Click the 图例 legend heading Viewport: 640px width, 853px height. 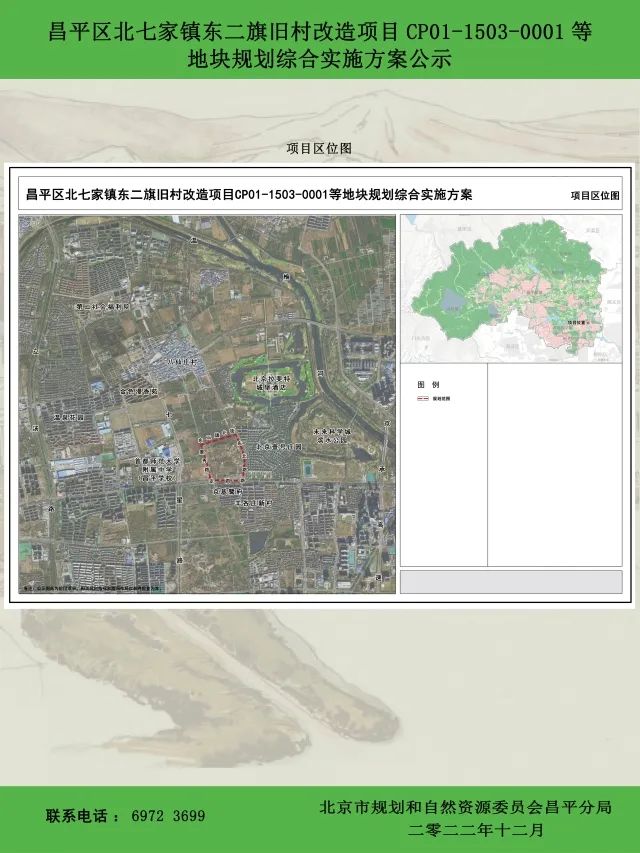(x=428, y=384)
